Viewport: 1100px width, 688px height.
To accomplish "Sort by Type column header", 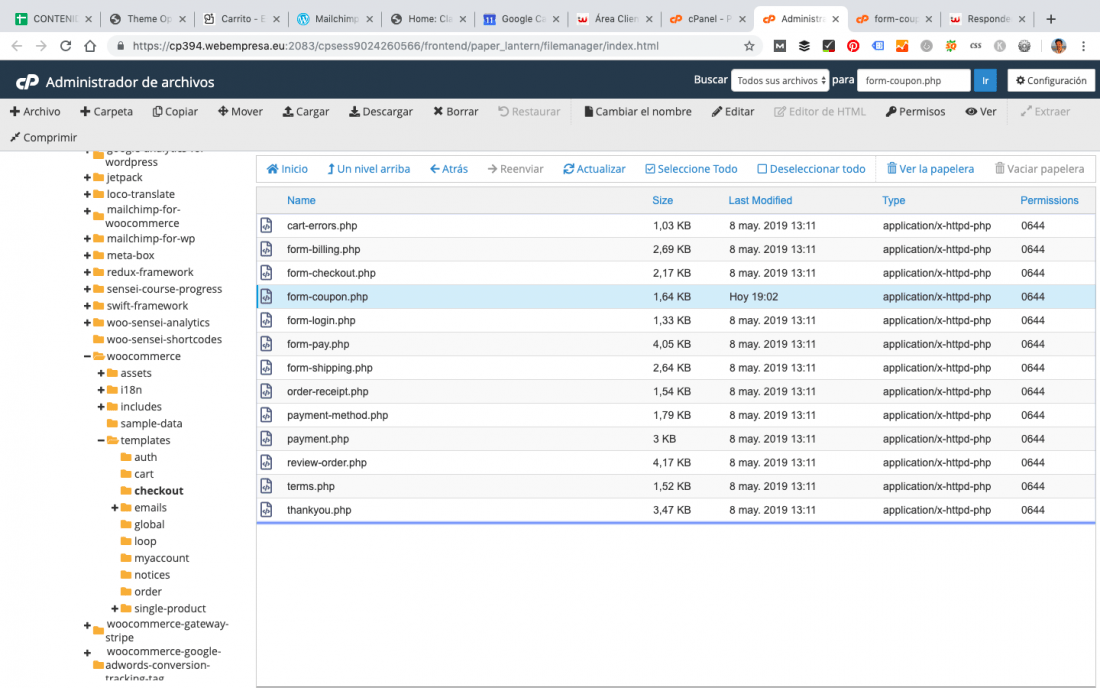I will pos(893,201).
